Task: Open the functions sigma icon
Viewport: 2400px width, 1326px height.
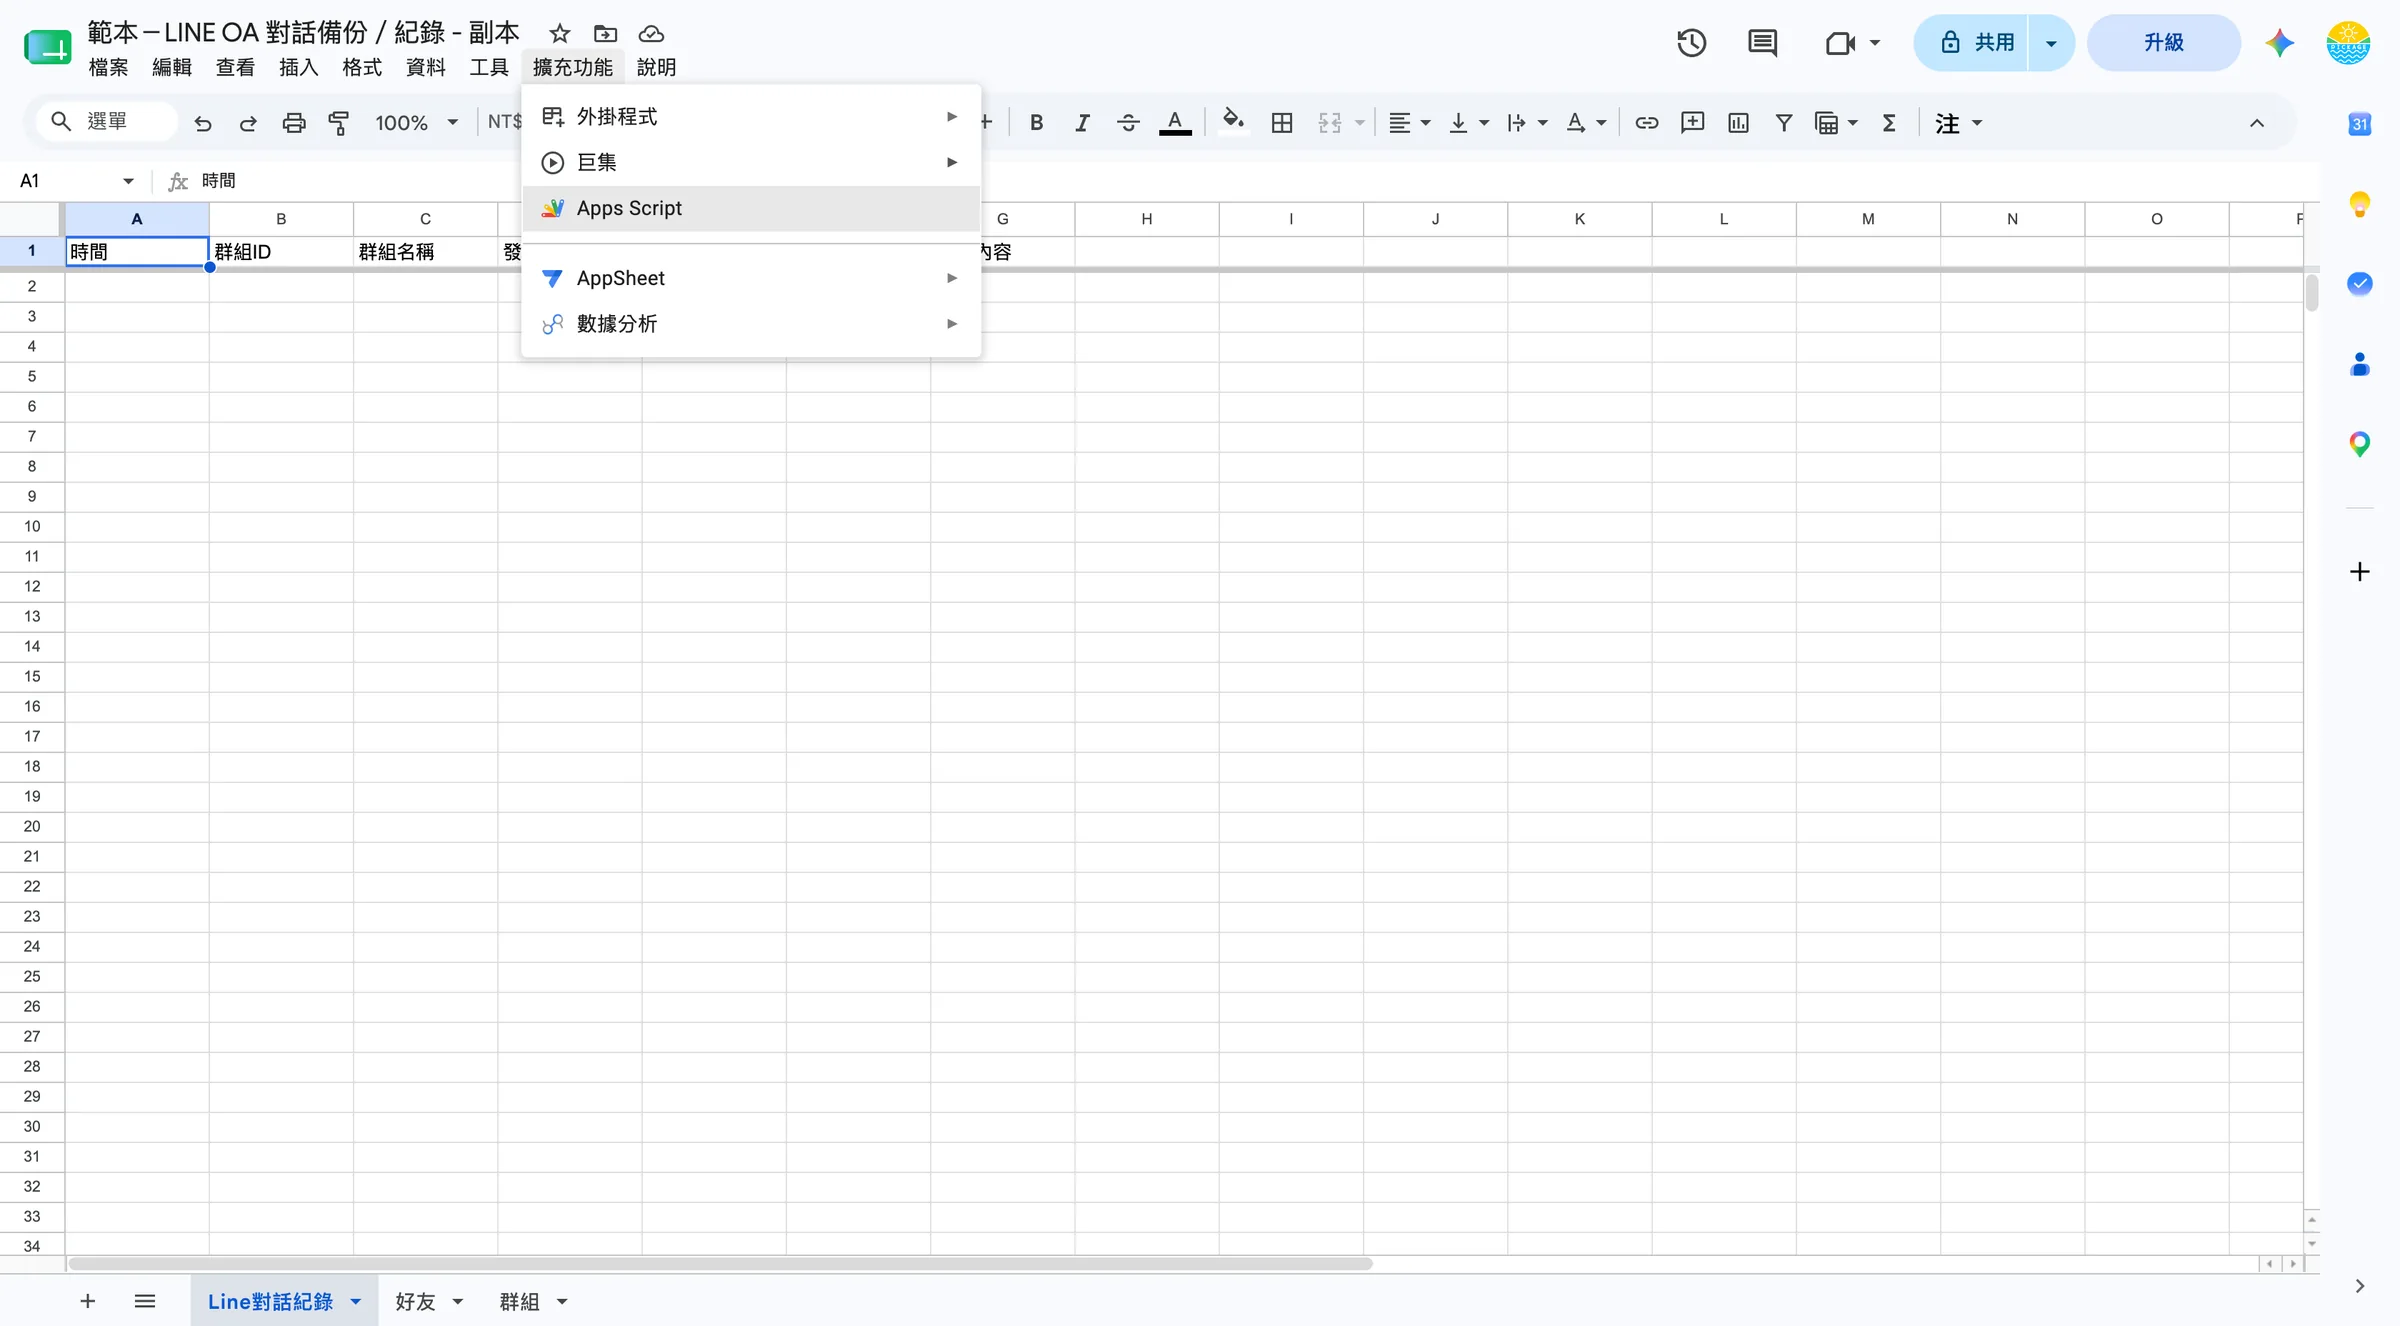Action: 1889,123
